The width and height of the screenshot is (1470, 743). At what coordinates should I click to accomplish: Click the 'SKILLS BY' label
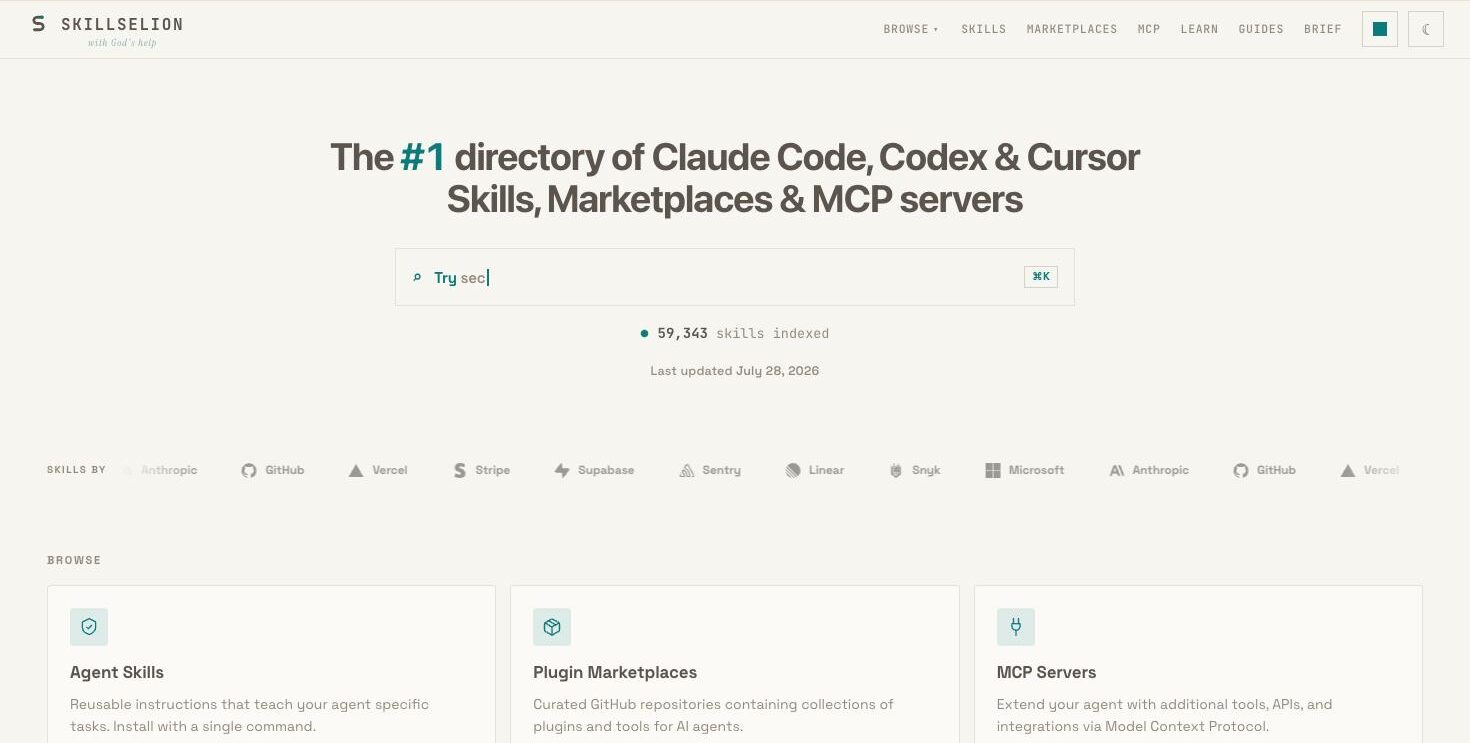pos(76,470)
